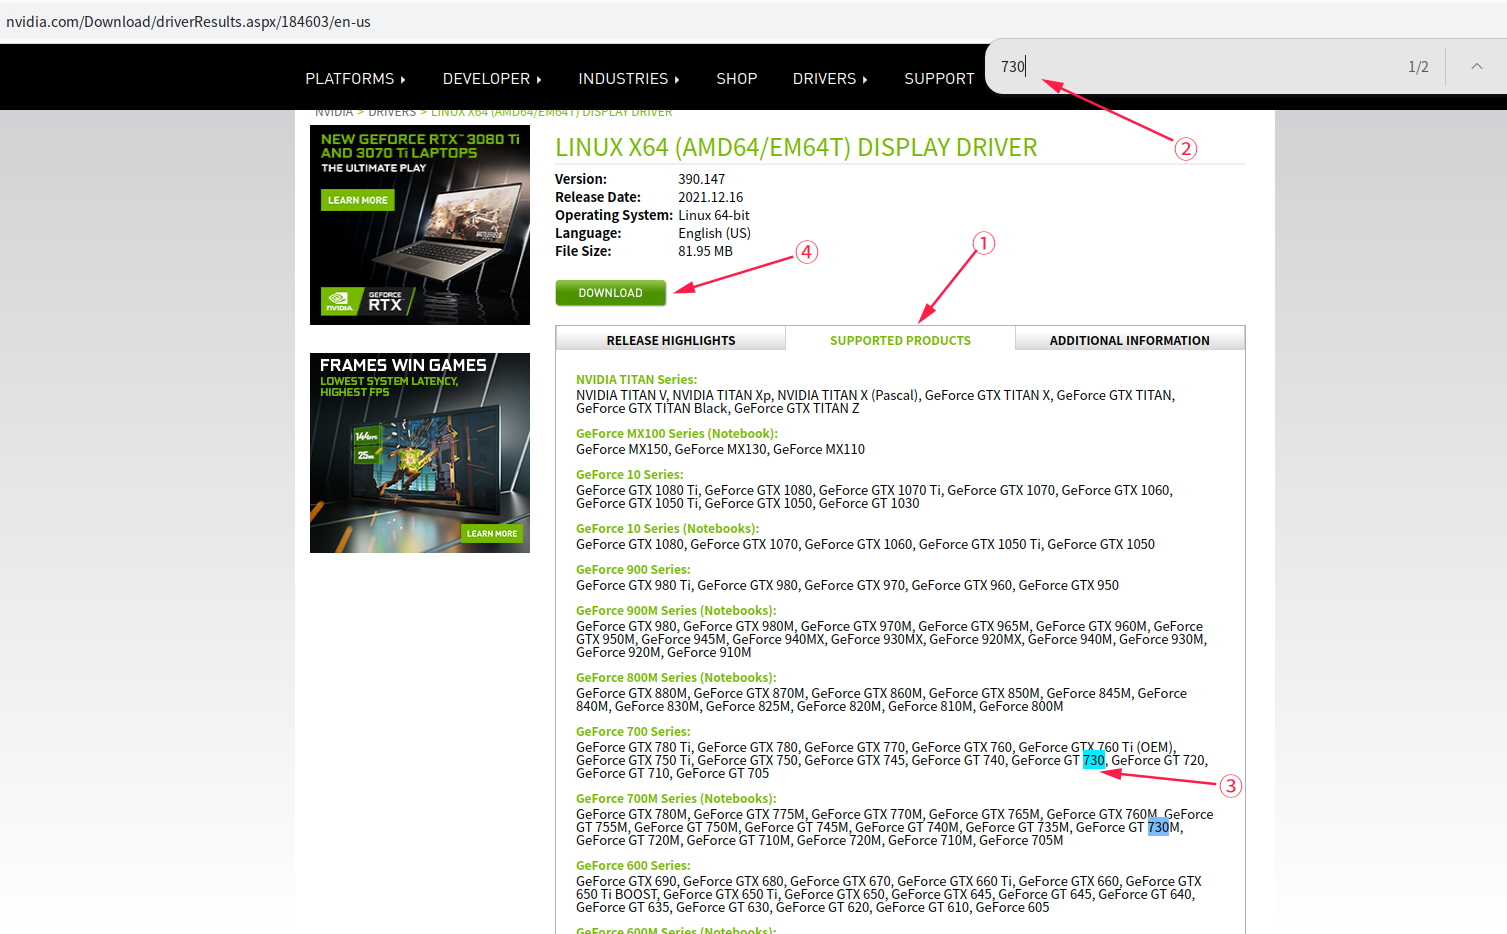Click the GeForce GTX 690 product name
Image resolution: width=1507 pixels, height=934 pixels.
626,881
